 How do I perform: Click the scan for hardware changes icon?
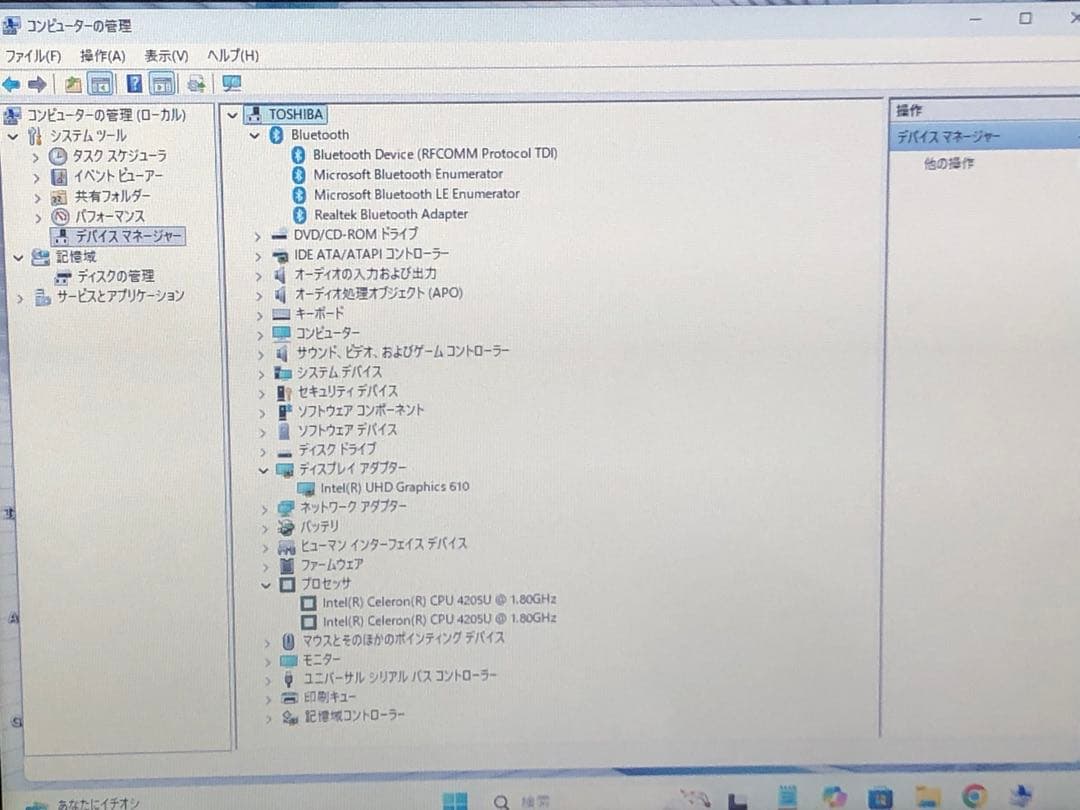[x=230, y=85]
